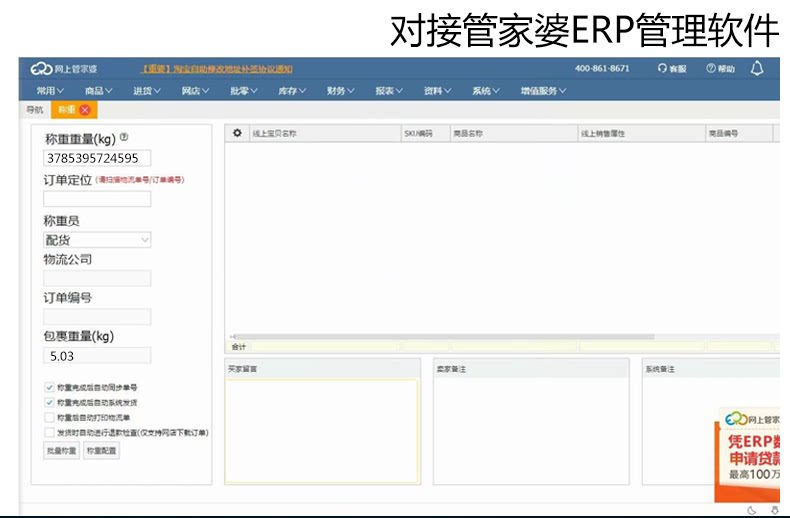This screenshot has height=518, width=790.
Task: Expand the 进货 menu
Action: (147, 91)
